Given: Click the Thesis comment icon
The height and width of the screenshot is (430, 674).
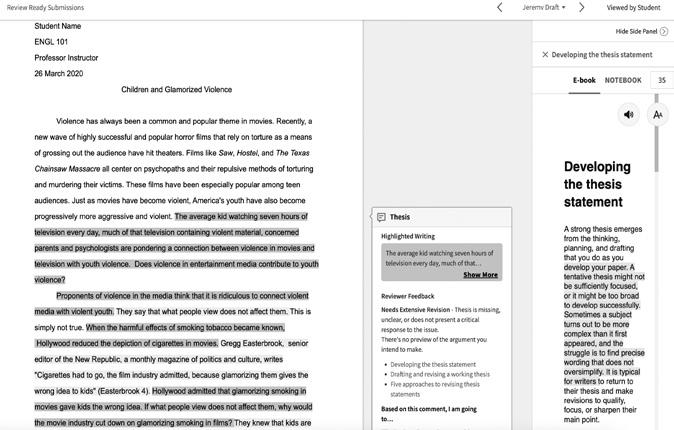Looking at the screenshot, I should pyautogui.click(x=381, y=217).
